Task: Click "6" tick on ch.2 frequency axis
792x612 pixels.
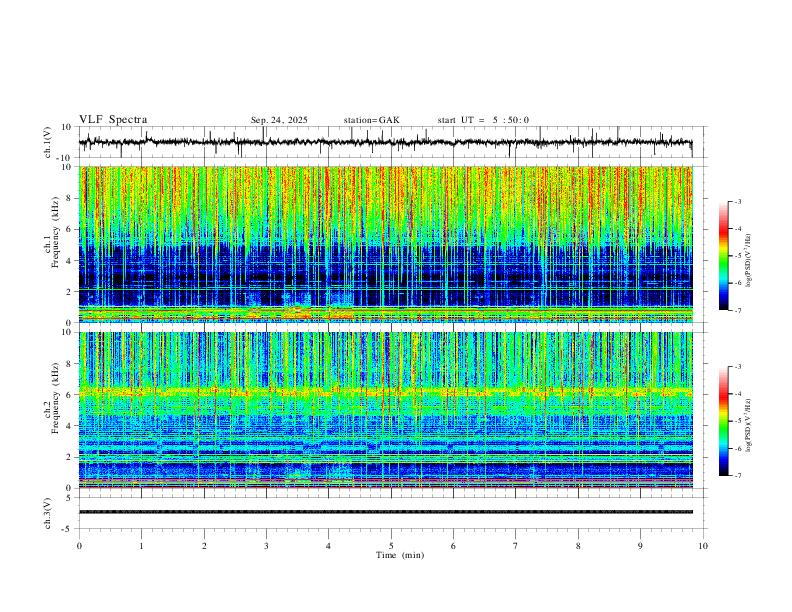Action: pos(69,395)
